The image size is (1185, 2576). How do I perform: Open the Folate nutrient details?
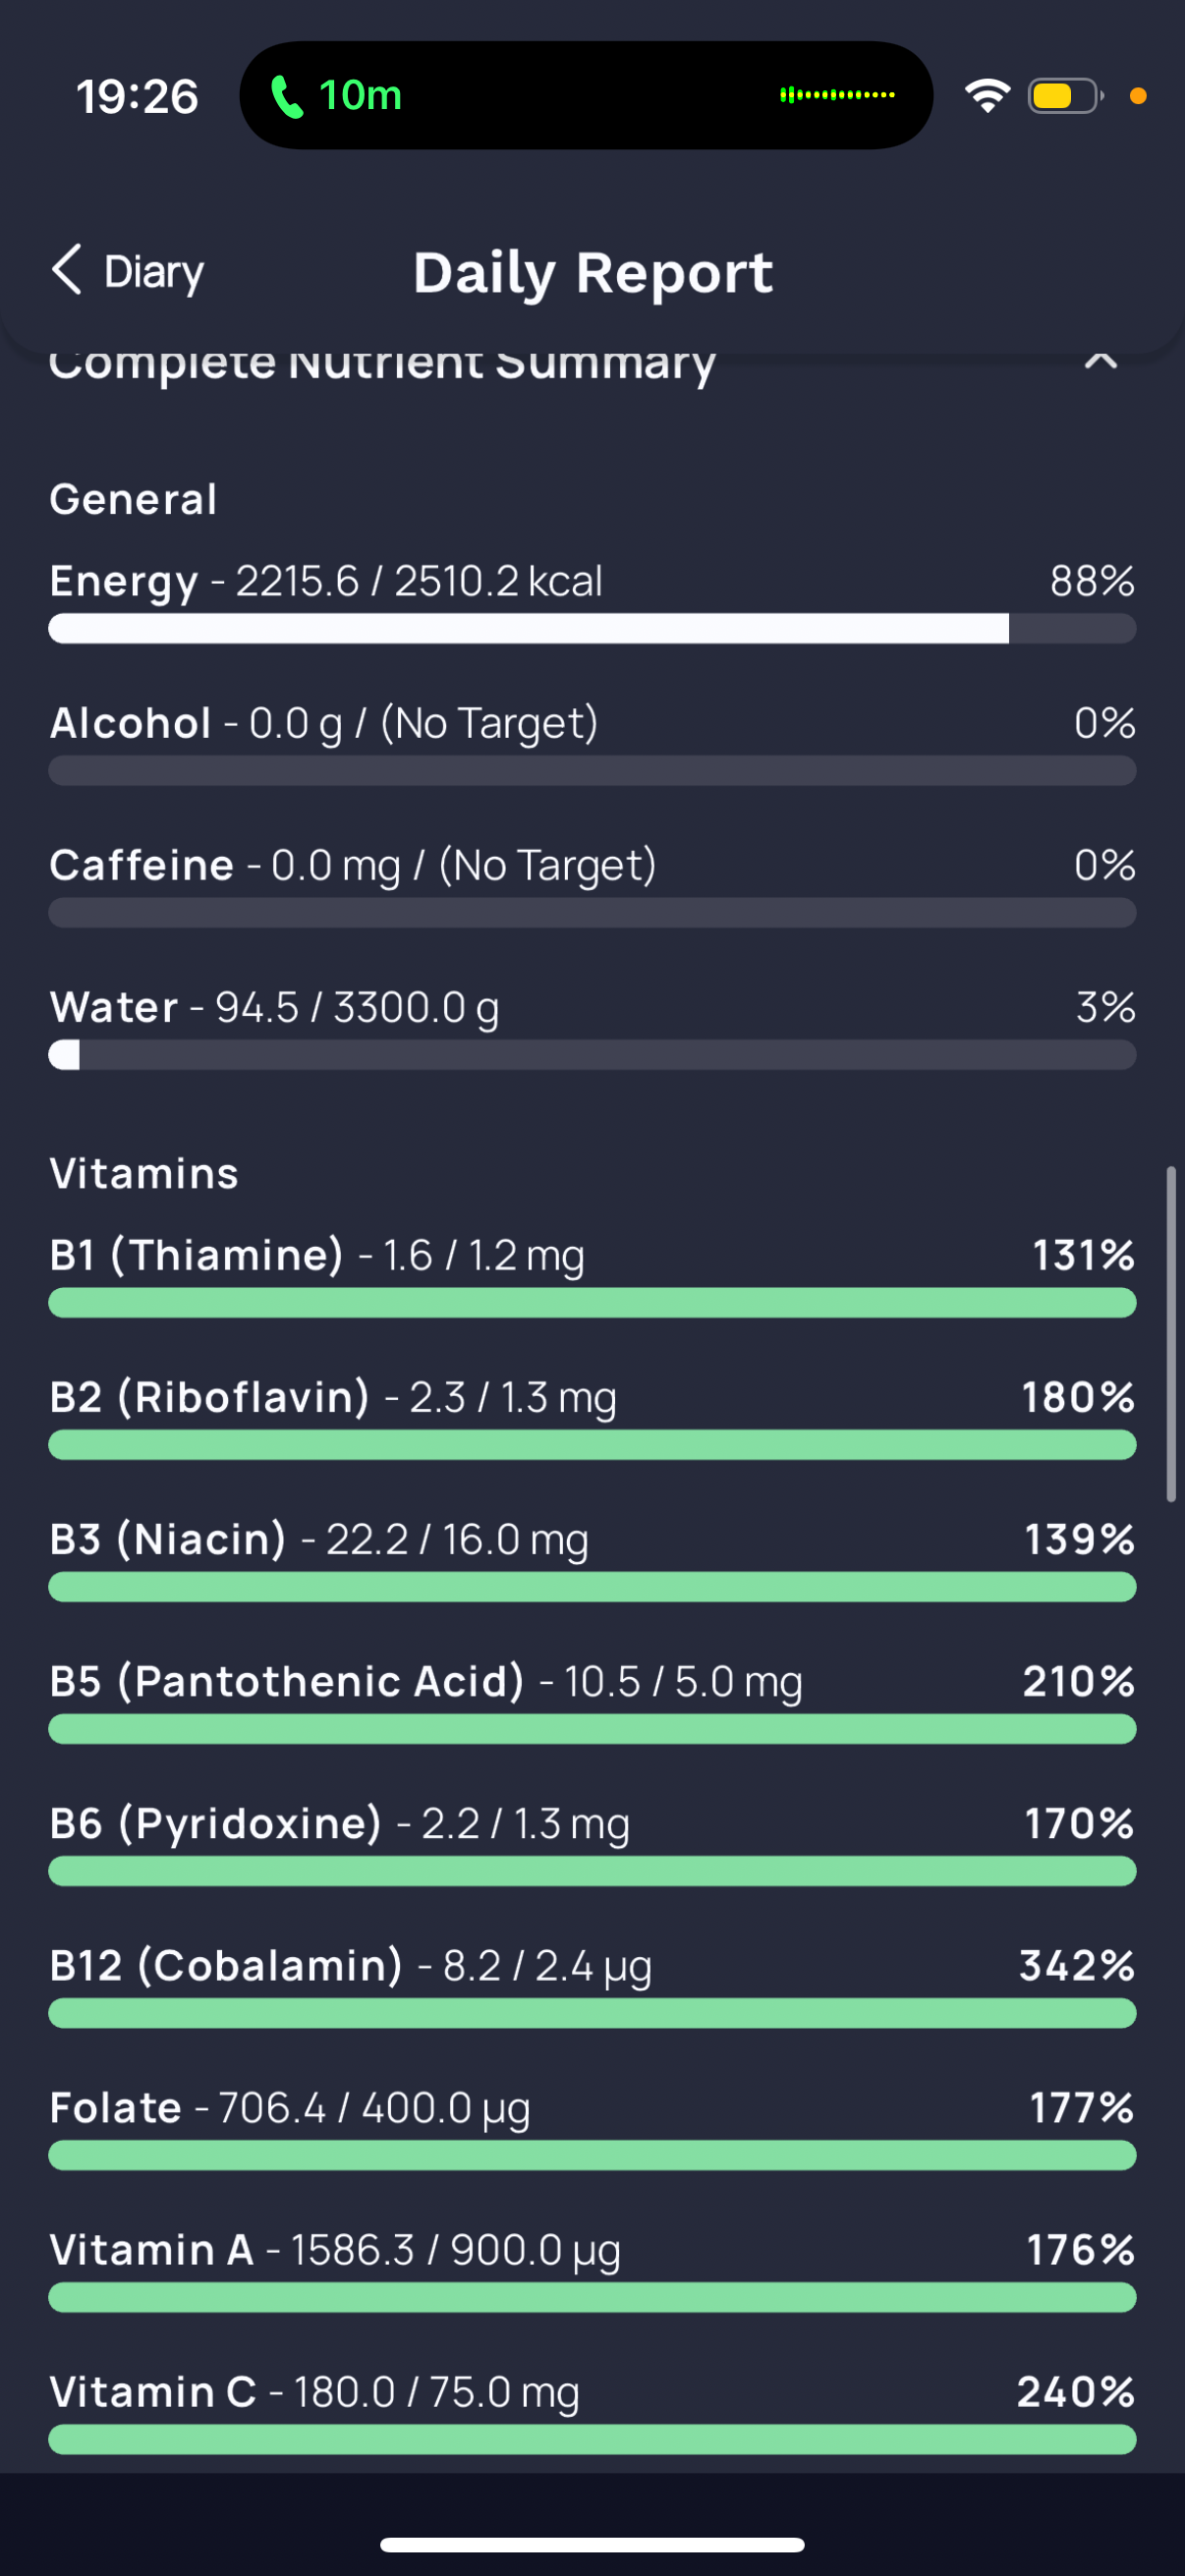pyautogui.click(x=592, y=2126)
